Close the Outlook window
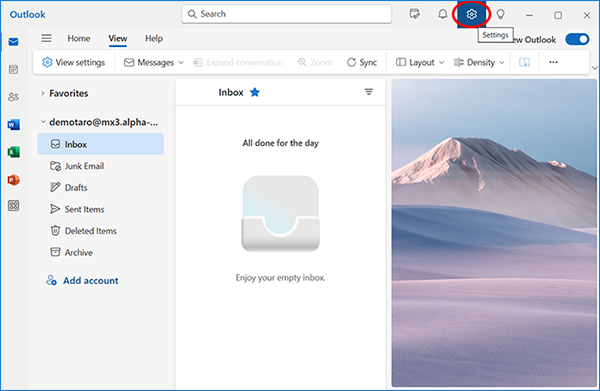The image size is (600, 391). click(587, 15)
